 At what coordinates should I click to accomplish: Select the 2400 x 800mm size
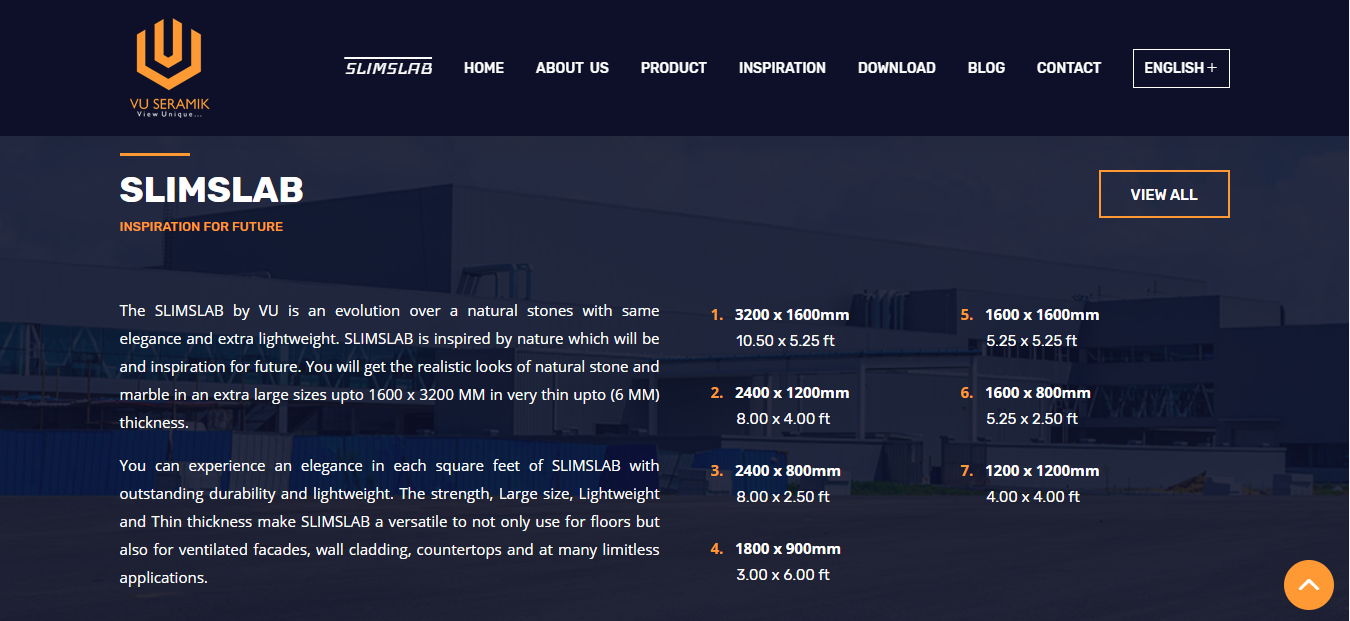(x=788, y=471)
